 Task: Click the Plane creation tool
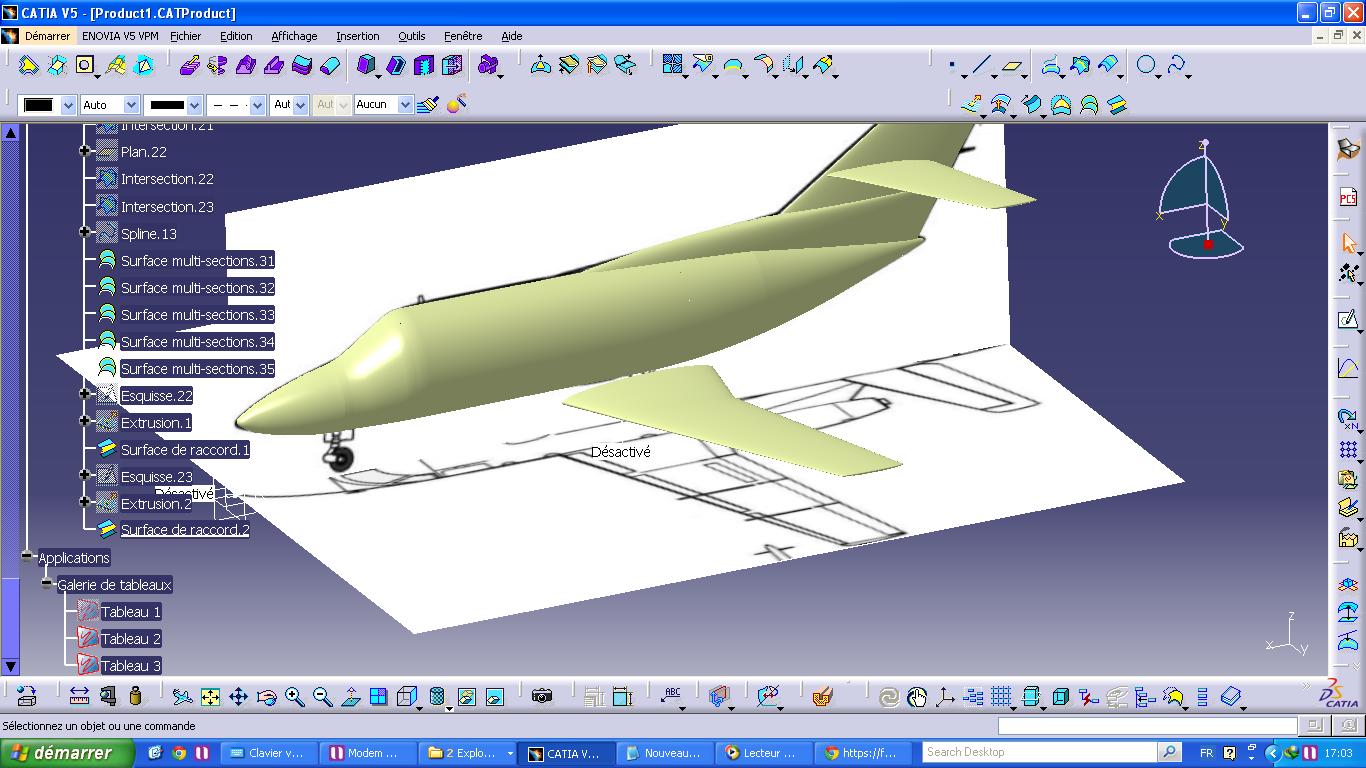[1013, 66]
